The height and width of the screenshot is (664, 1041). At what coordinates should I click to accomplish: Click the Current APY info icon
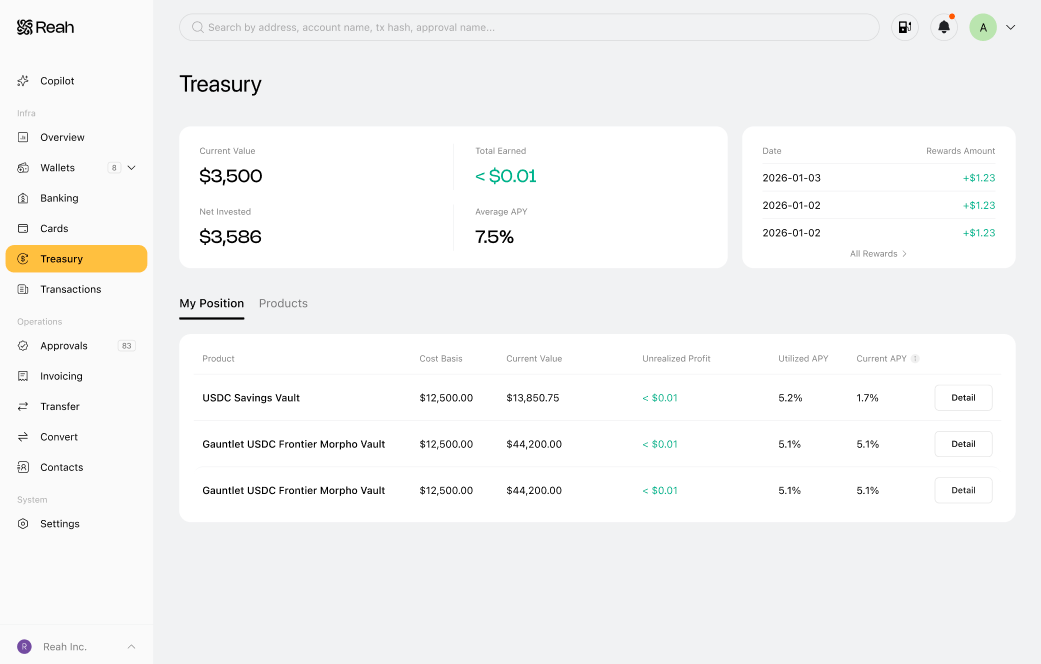tap(915, 359)
